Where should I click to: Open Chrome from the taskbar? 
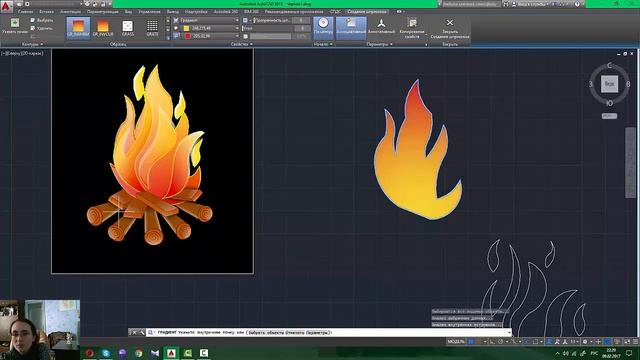138,353
